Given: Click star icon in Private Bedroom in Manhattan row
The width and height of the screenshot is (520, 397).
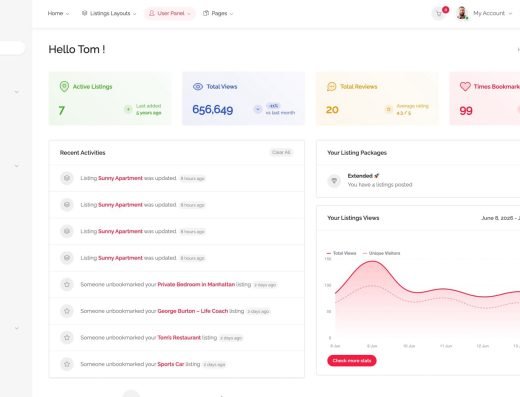Looking at the screenshot, I should coord(67,284).
